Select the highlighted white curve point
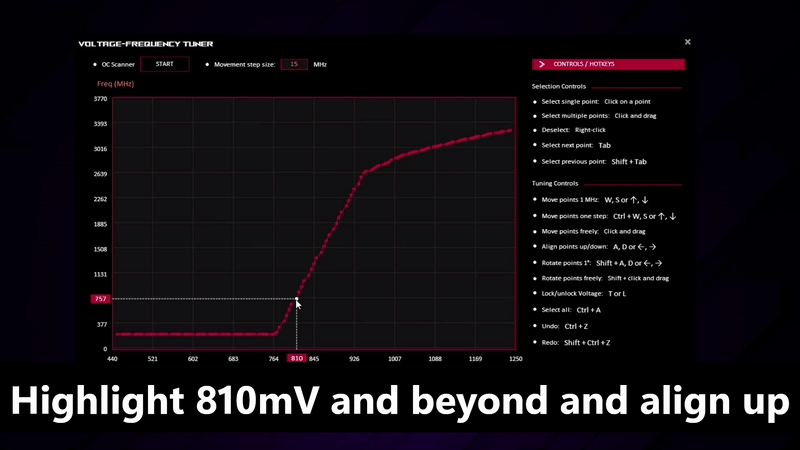 [x=297, y=298]
